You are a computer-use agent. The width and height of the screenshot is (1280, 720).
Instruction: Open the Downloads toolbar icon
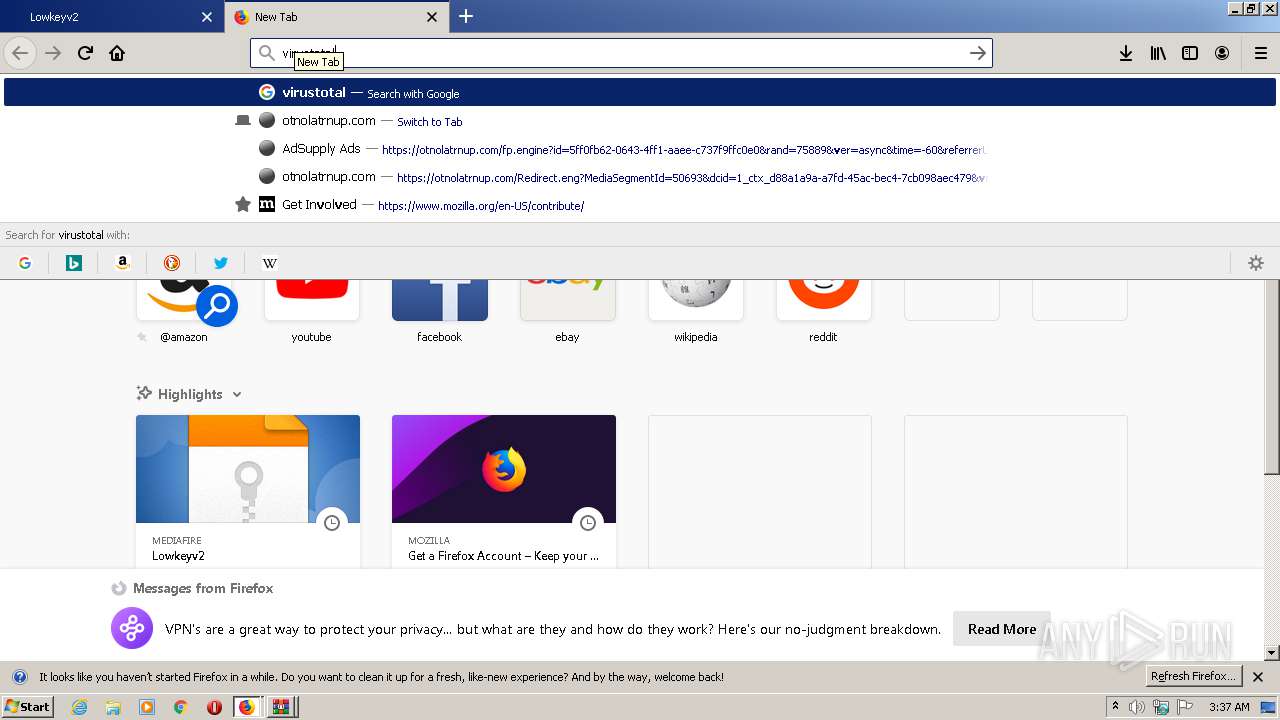[x=1126, y=53]
